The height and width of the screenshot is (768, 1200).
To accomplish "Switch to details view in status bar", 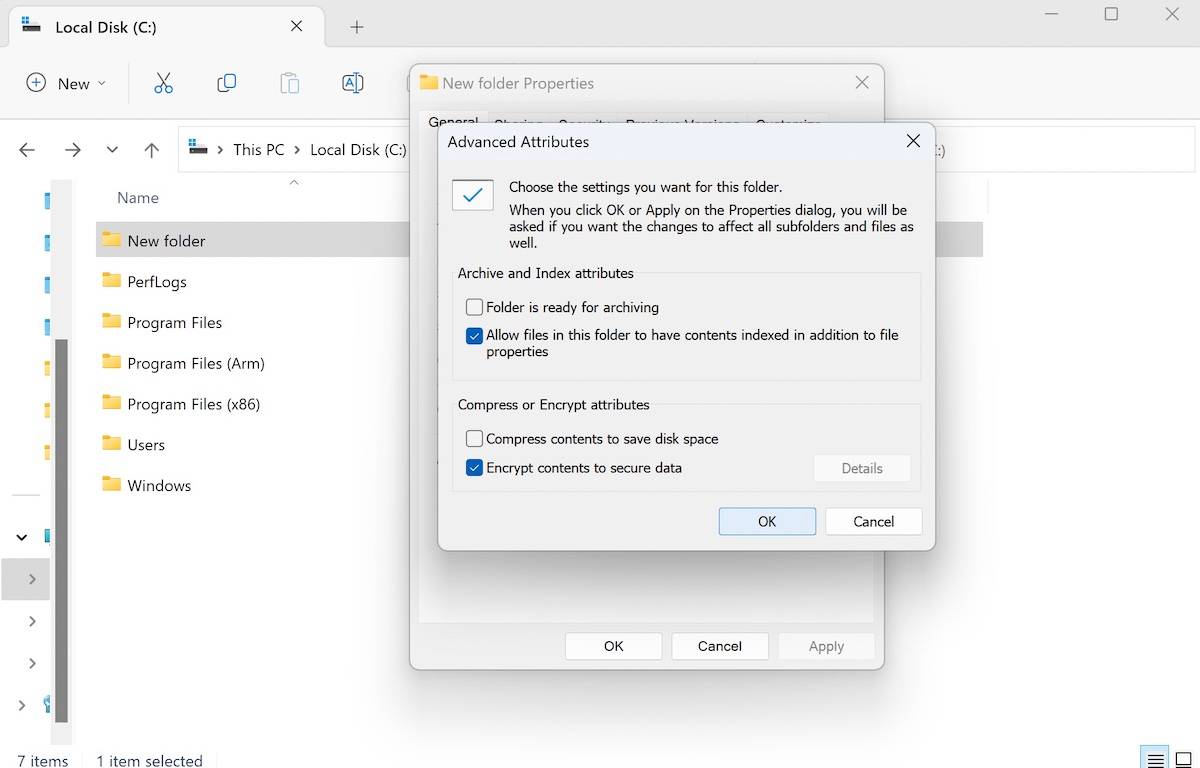I will (1155, 760).
